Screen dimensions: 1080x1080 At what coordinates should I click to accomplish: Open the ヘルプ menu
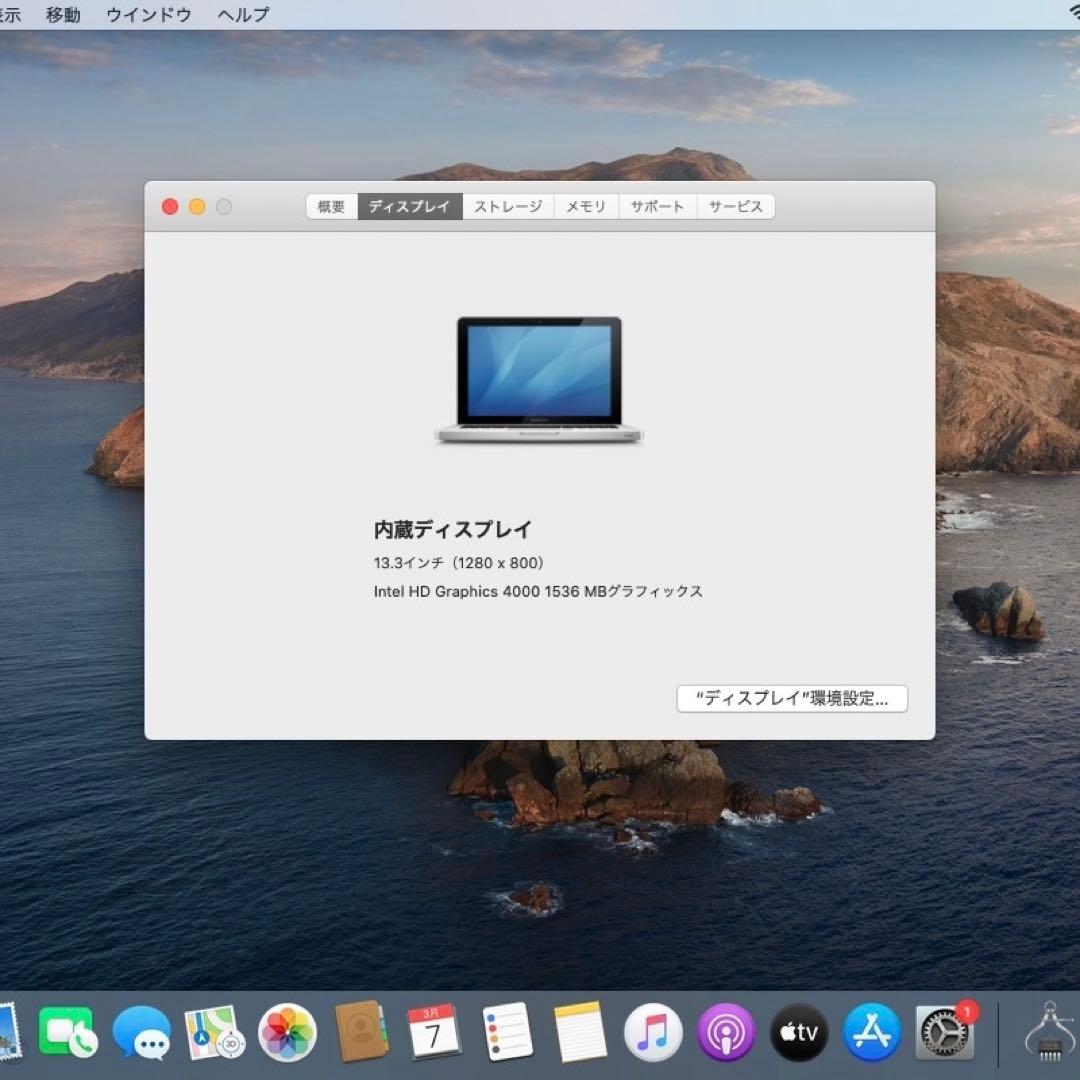tap(242, 14)
